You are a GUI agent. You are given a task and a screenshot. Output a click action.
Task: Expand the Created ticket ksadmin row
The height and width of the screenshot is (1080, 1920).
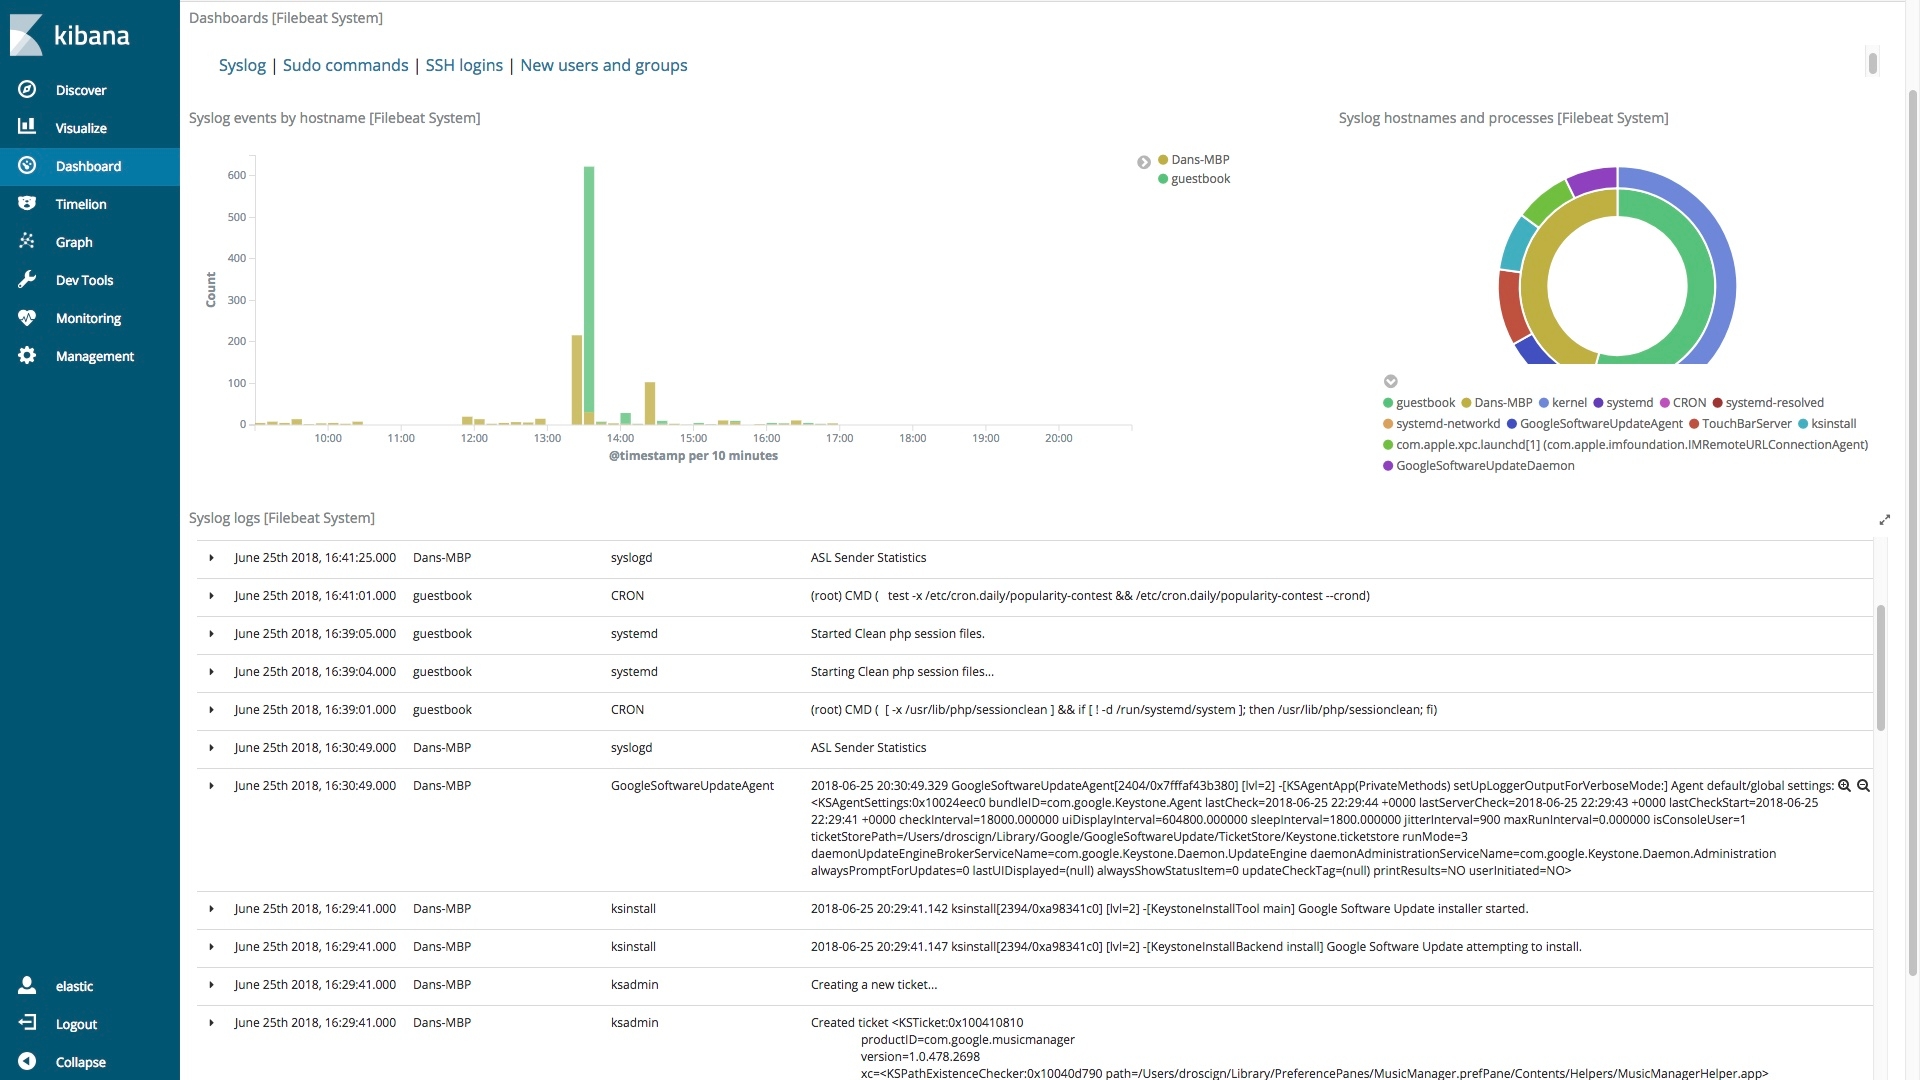point(211,1023)
